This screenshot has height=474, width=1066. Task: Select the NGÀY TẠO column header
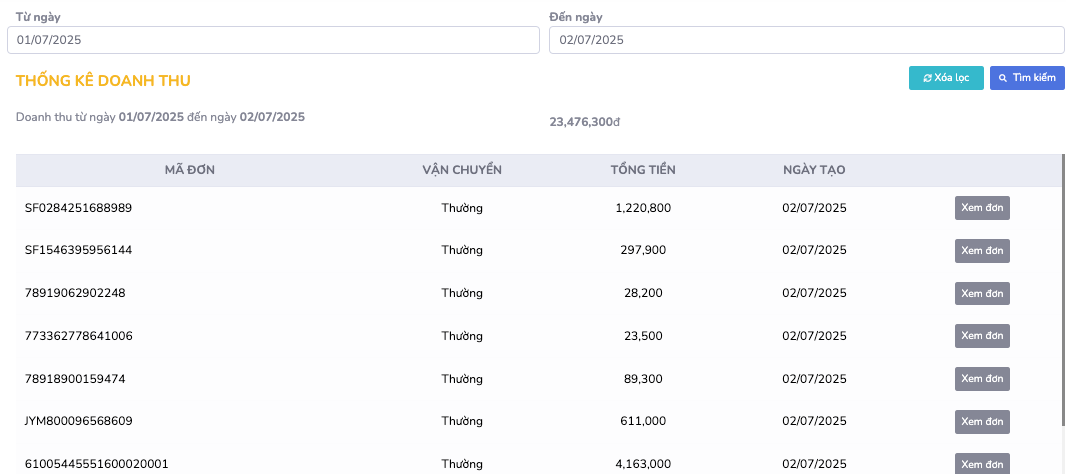tap(814, 170)
